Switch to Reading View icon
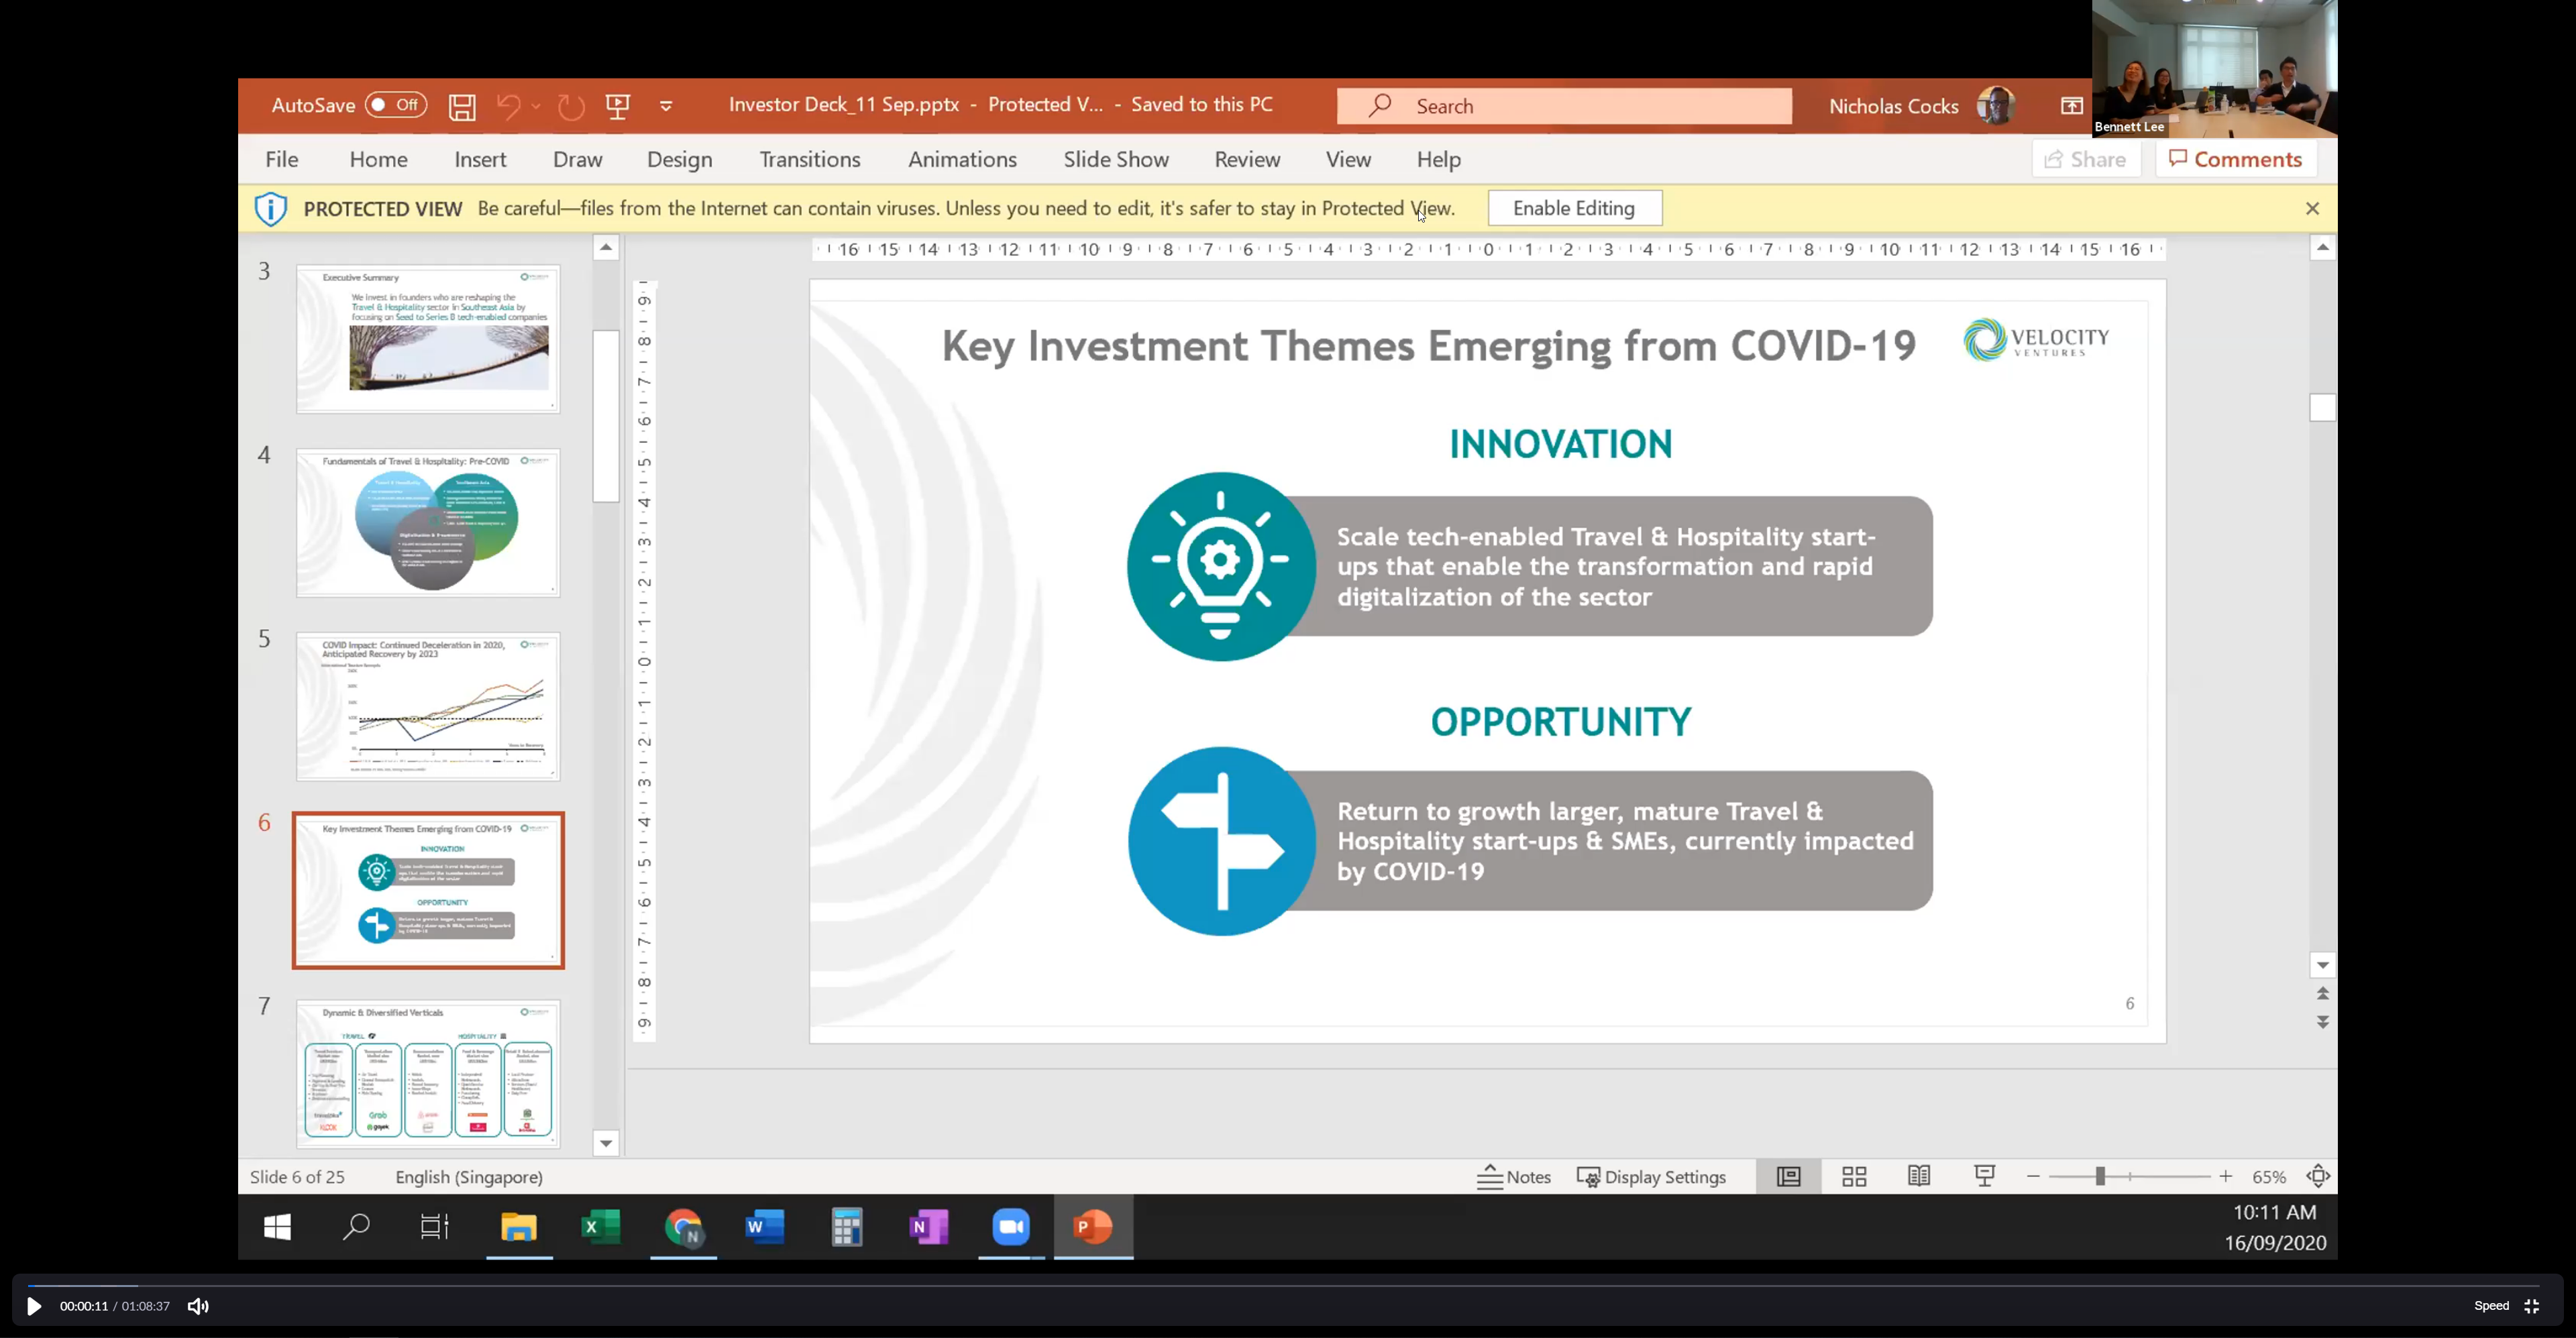Image resolution: width=2576 pixels, height=1338 pixels. pos(1919,1177)
